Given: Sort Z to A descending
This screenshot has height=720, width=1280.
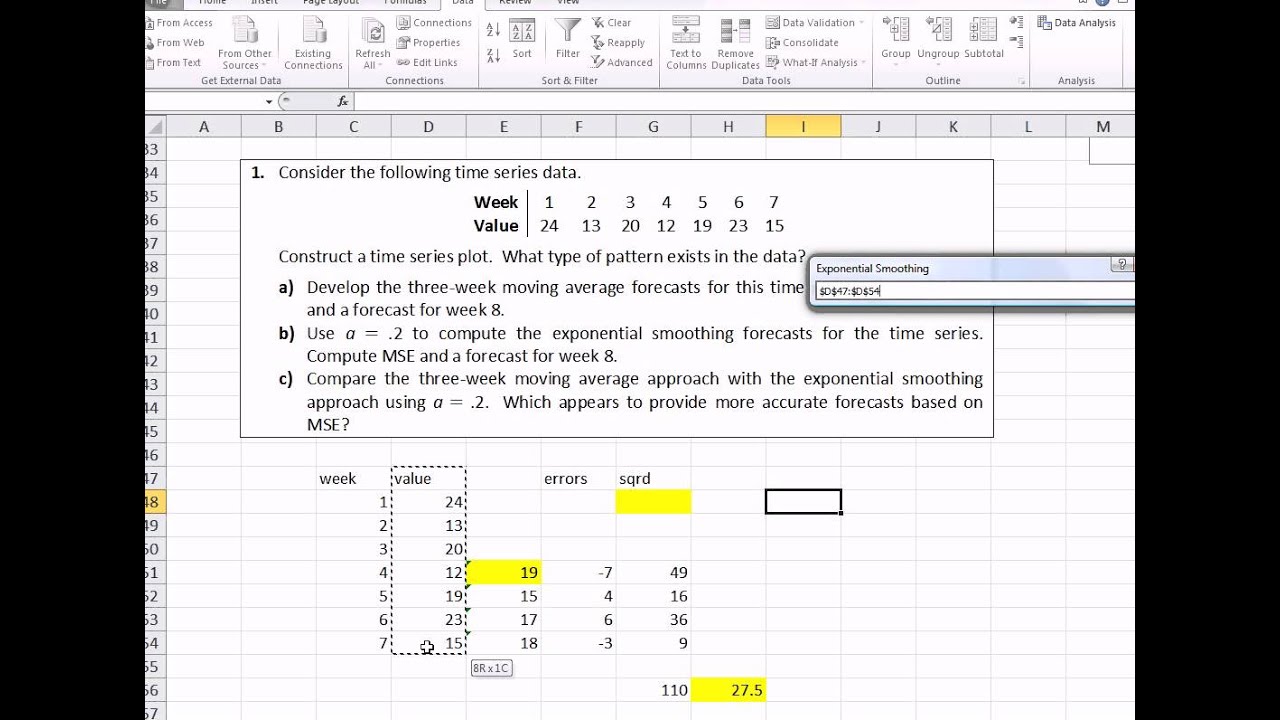Looking at the screenshot, I should (x=493, y=53).
